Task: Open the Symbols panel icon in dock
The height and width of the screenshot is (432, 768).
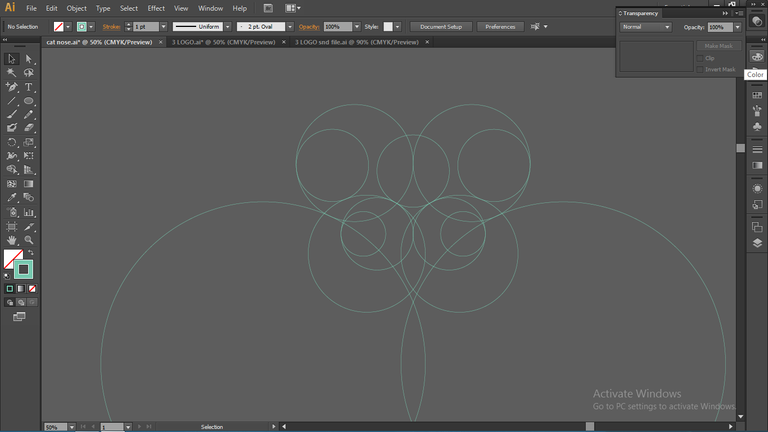Action: click(x=757, y=127)
